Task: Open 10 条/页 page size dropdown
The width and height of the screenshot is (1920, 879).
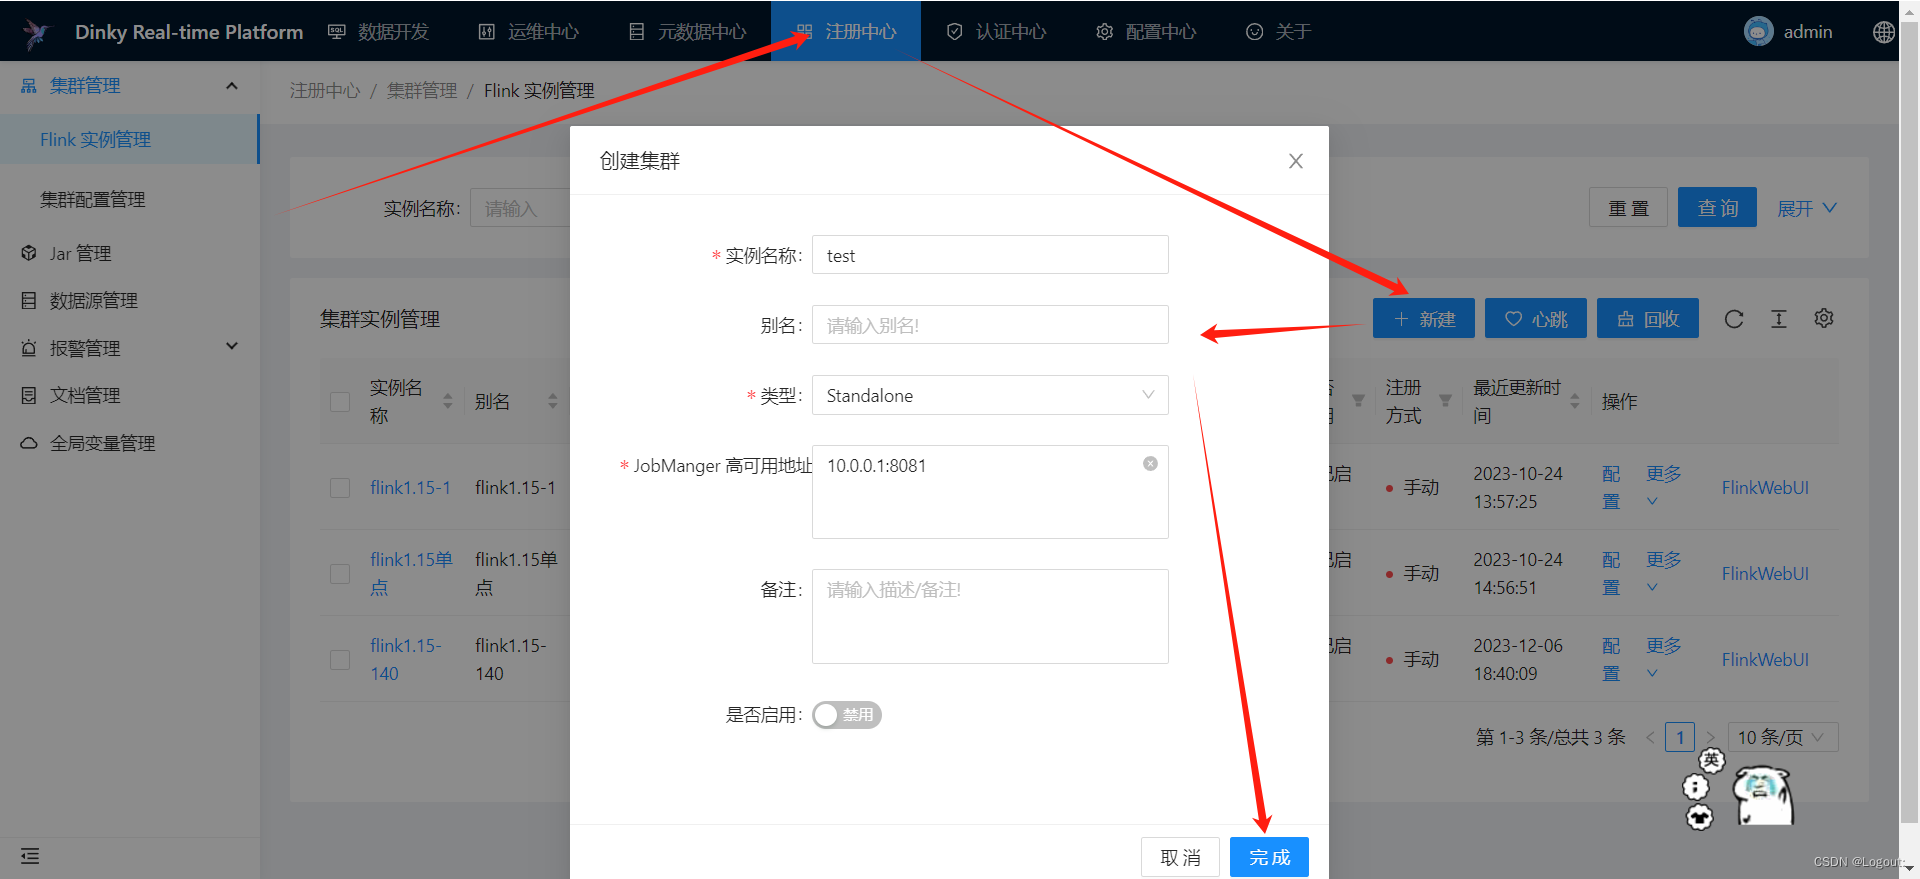Action: (x=1783, y=738)
